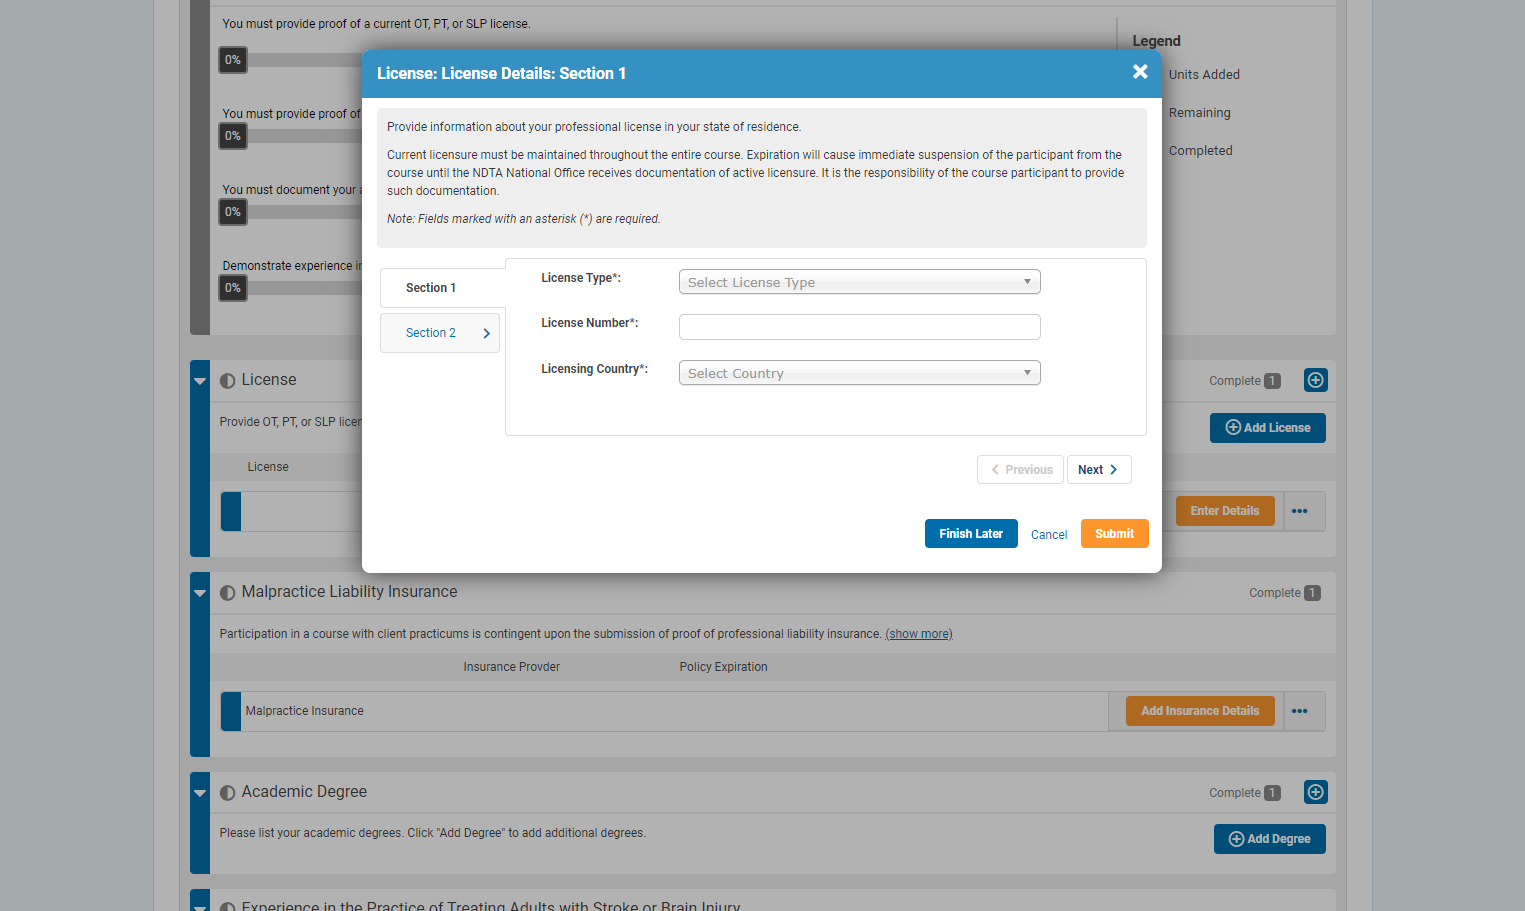Click the half-circle status icon beside License

point(228,381)
